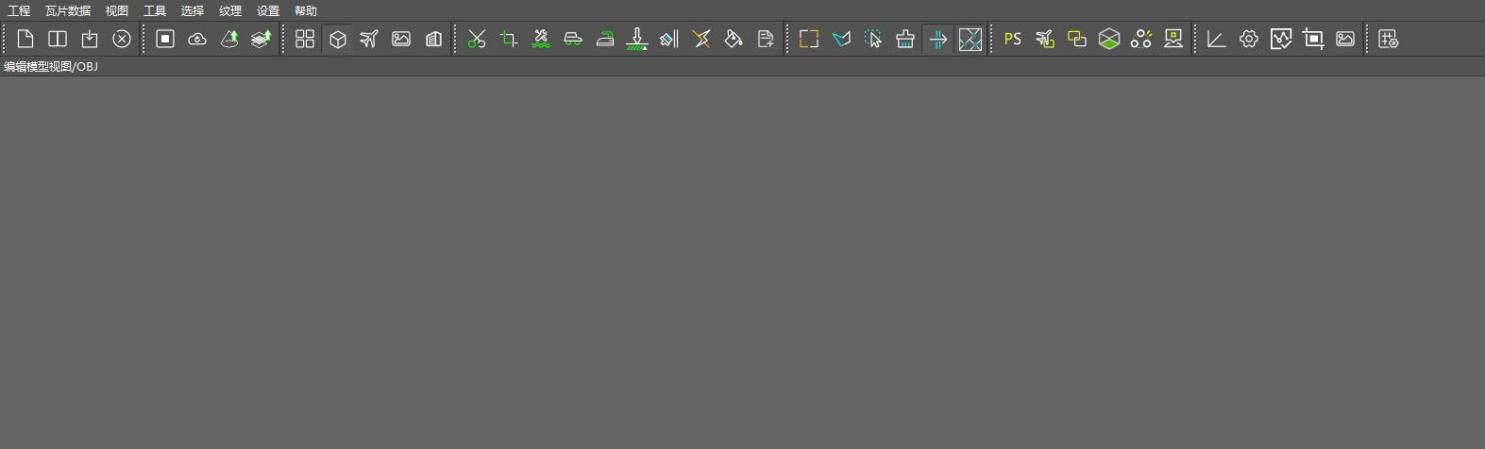Open the settings gear icon
The width and height of the screenshot is (1485, 449).
1249,39
